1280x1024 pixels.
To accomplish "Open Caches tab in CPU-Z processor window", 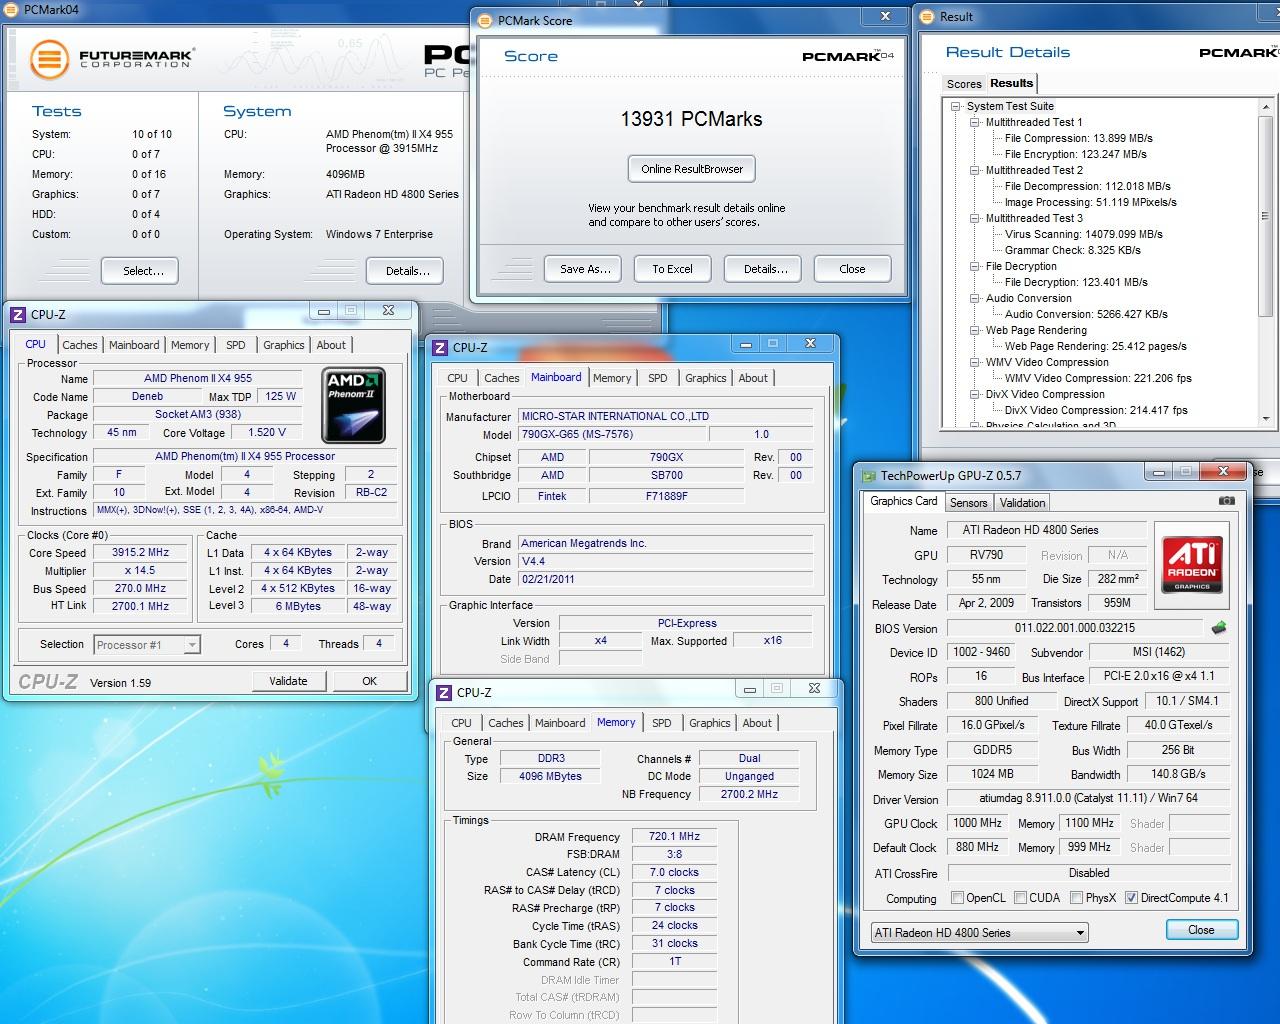I will tap(80, 345).
